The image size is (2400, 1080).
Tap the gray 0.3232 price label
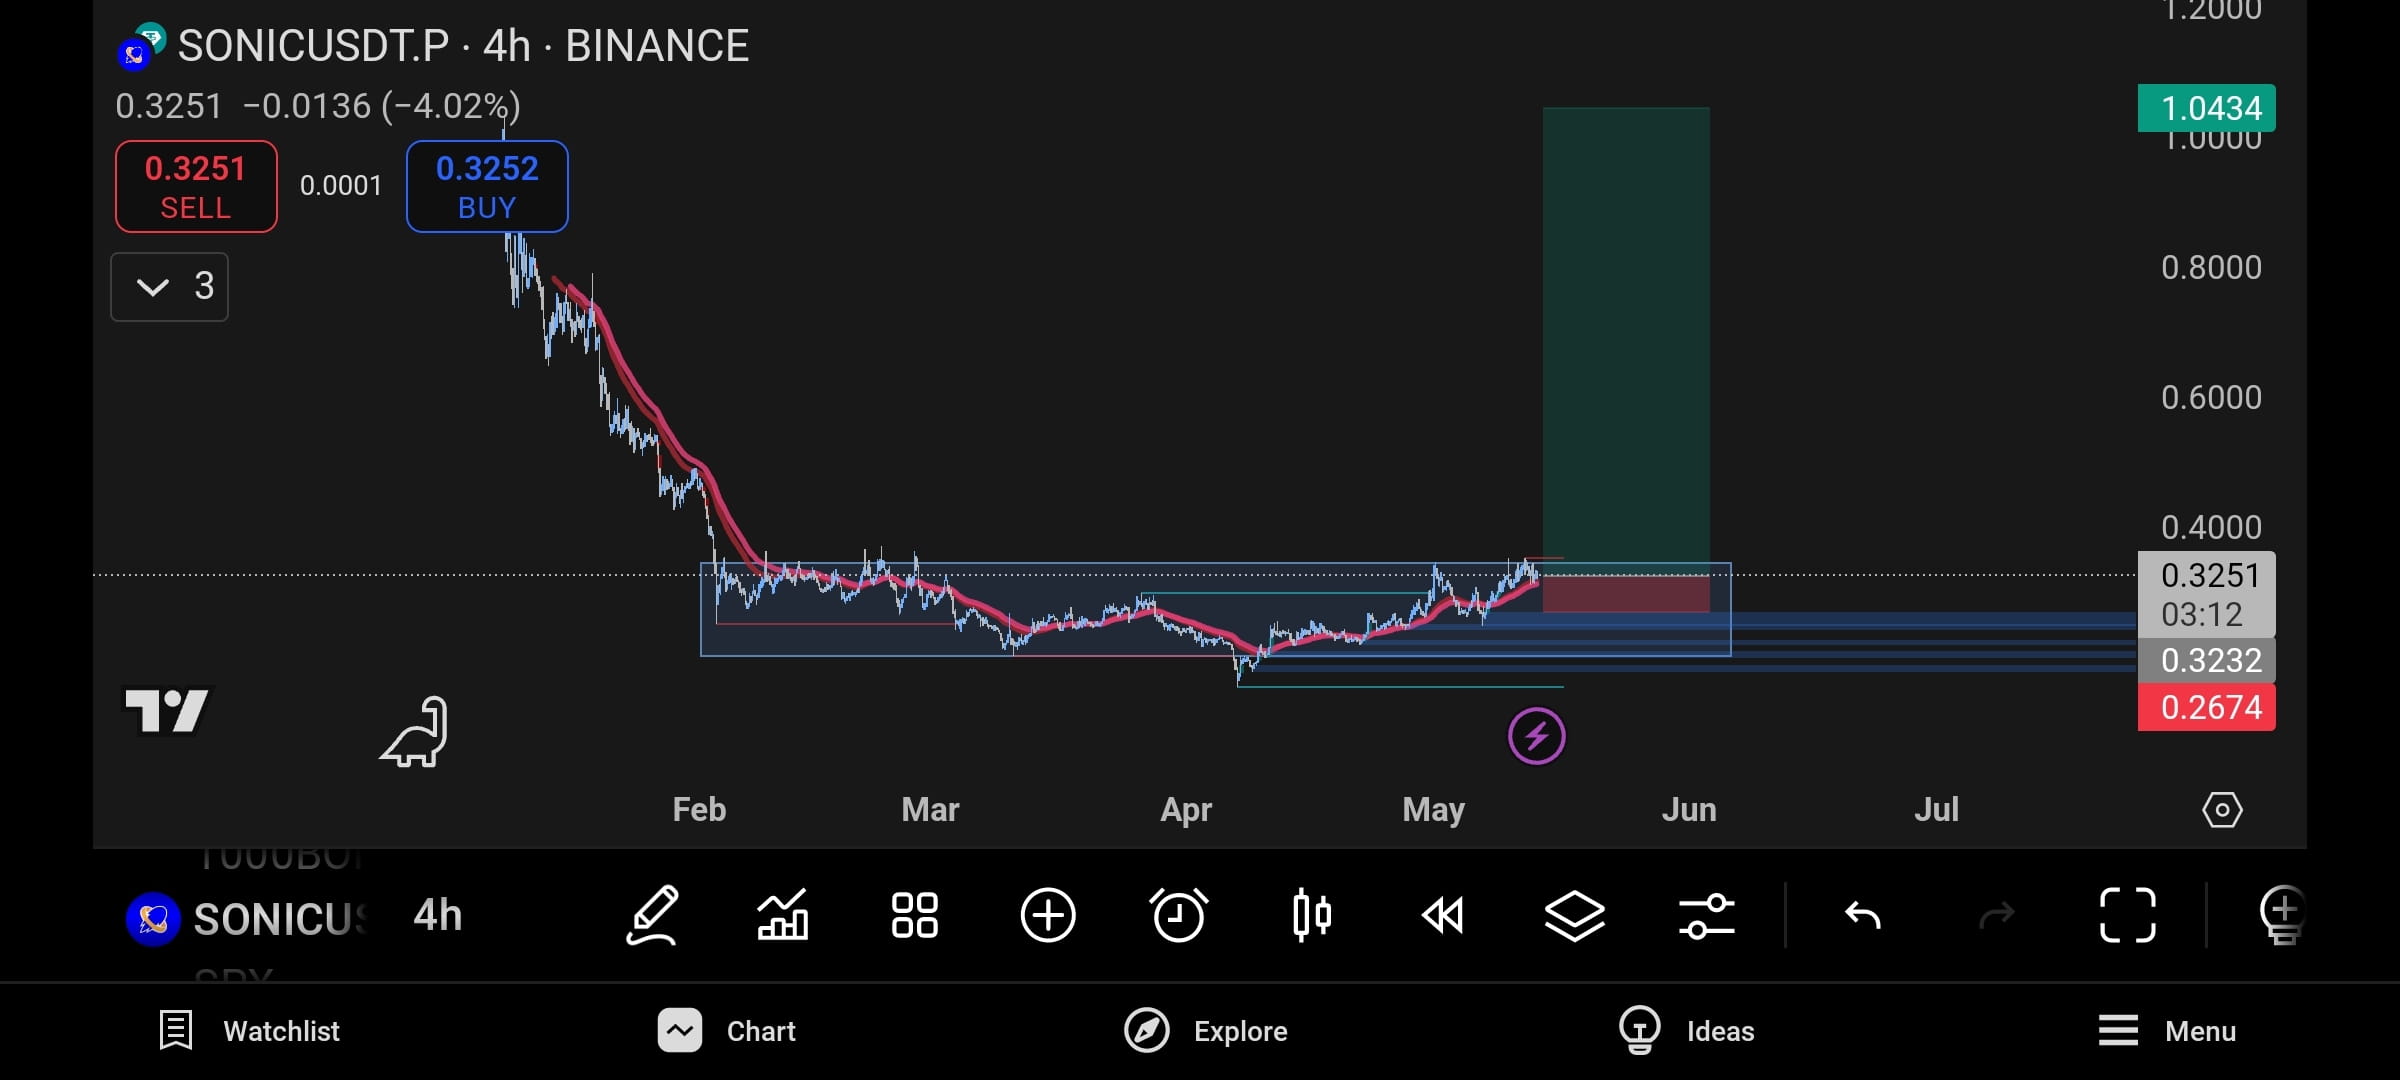pos(2207,660)
